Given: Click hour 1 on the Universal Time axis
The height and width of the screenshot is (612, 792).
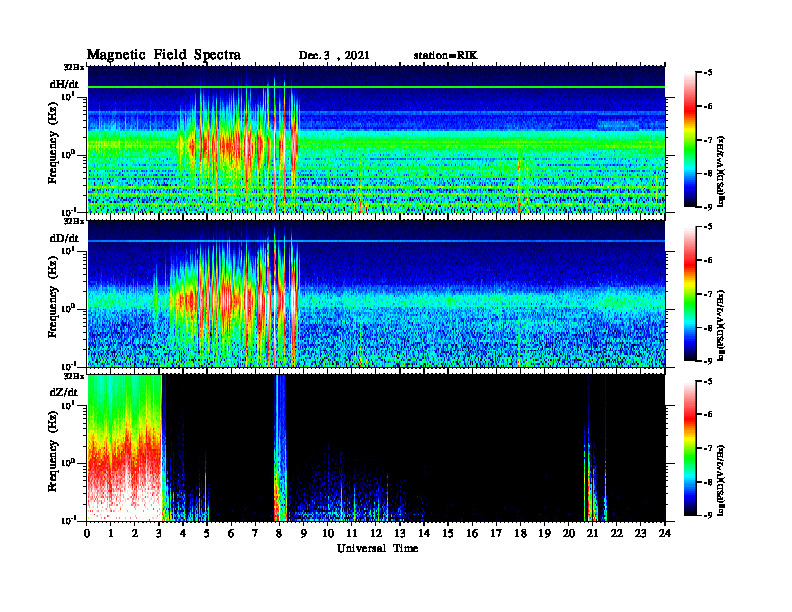Looking at the screenshot, I should 111,534.
